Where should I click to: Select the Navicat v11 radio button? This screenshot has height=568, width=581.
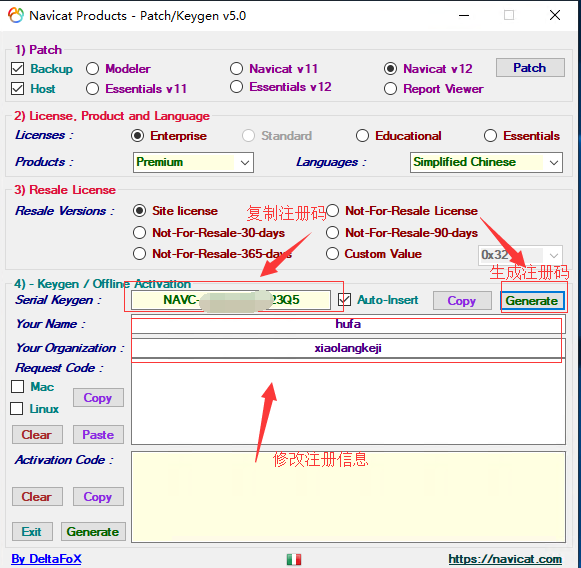click(x=236, y=69)
